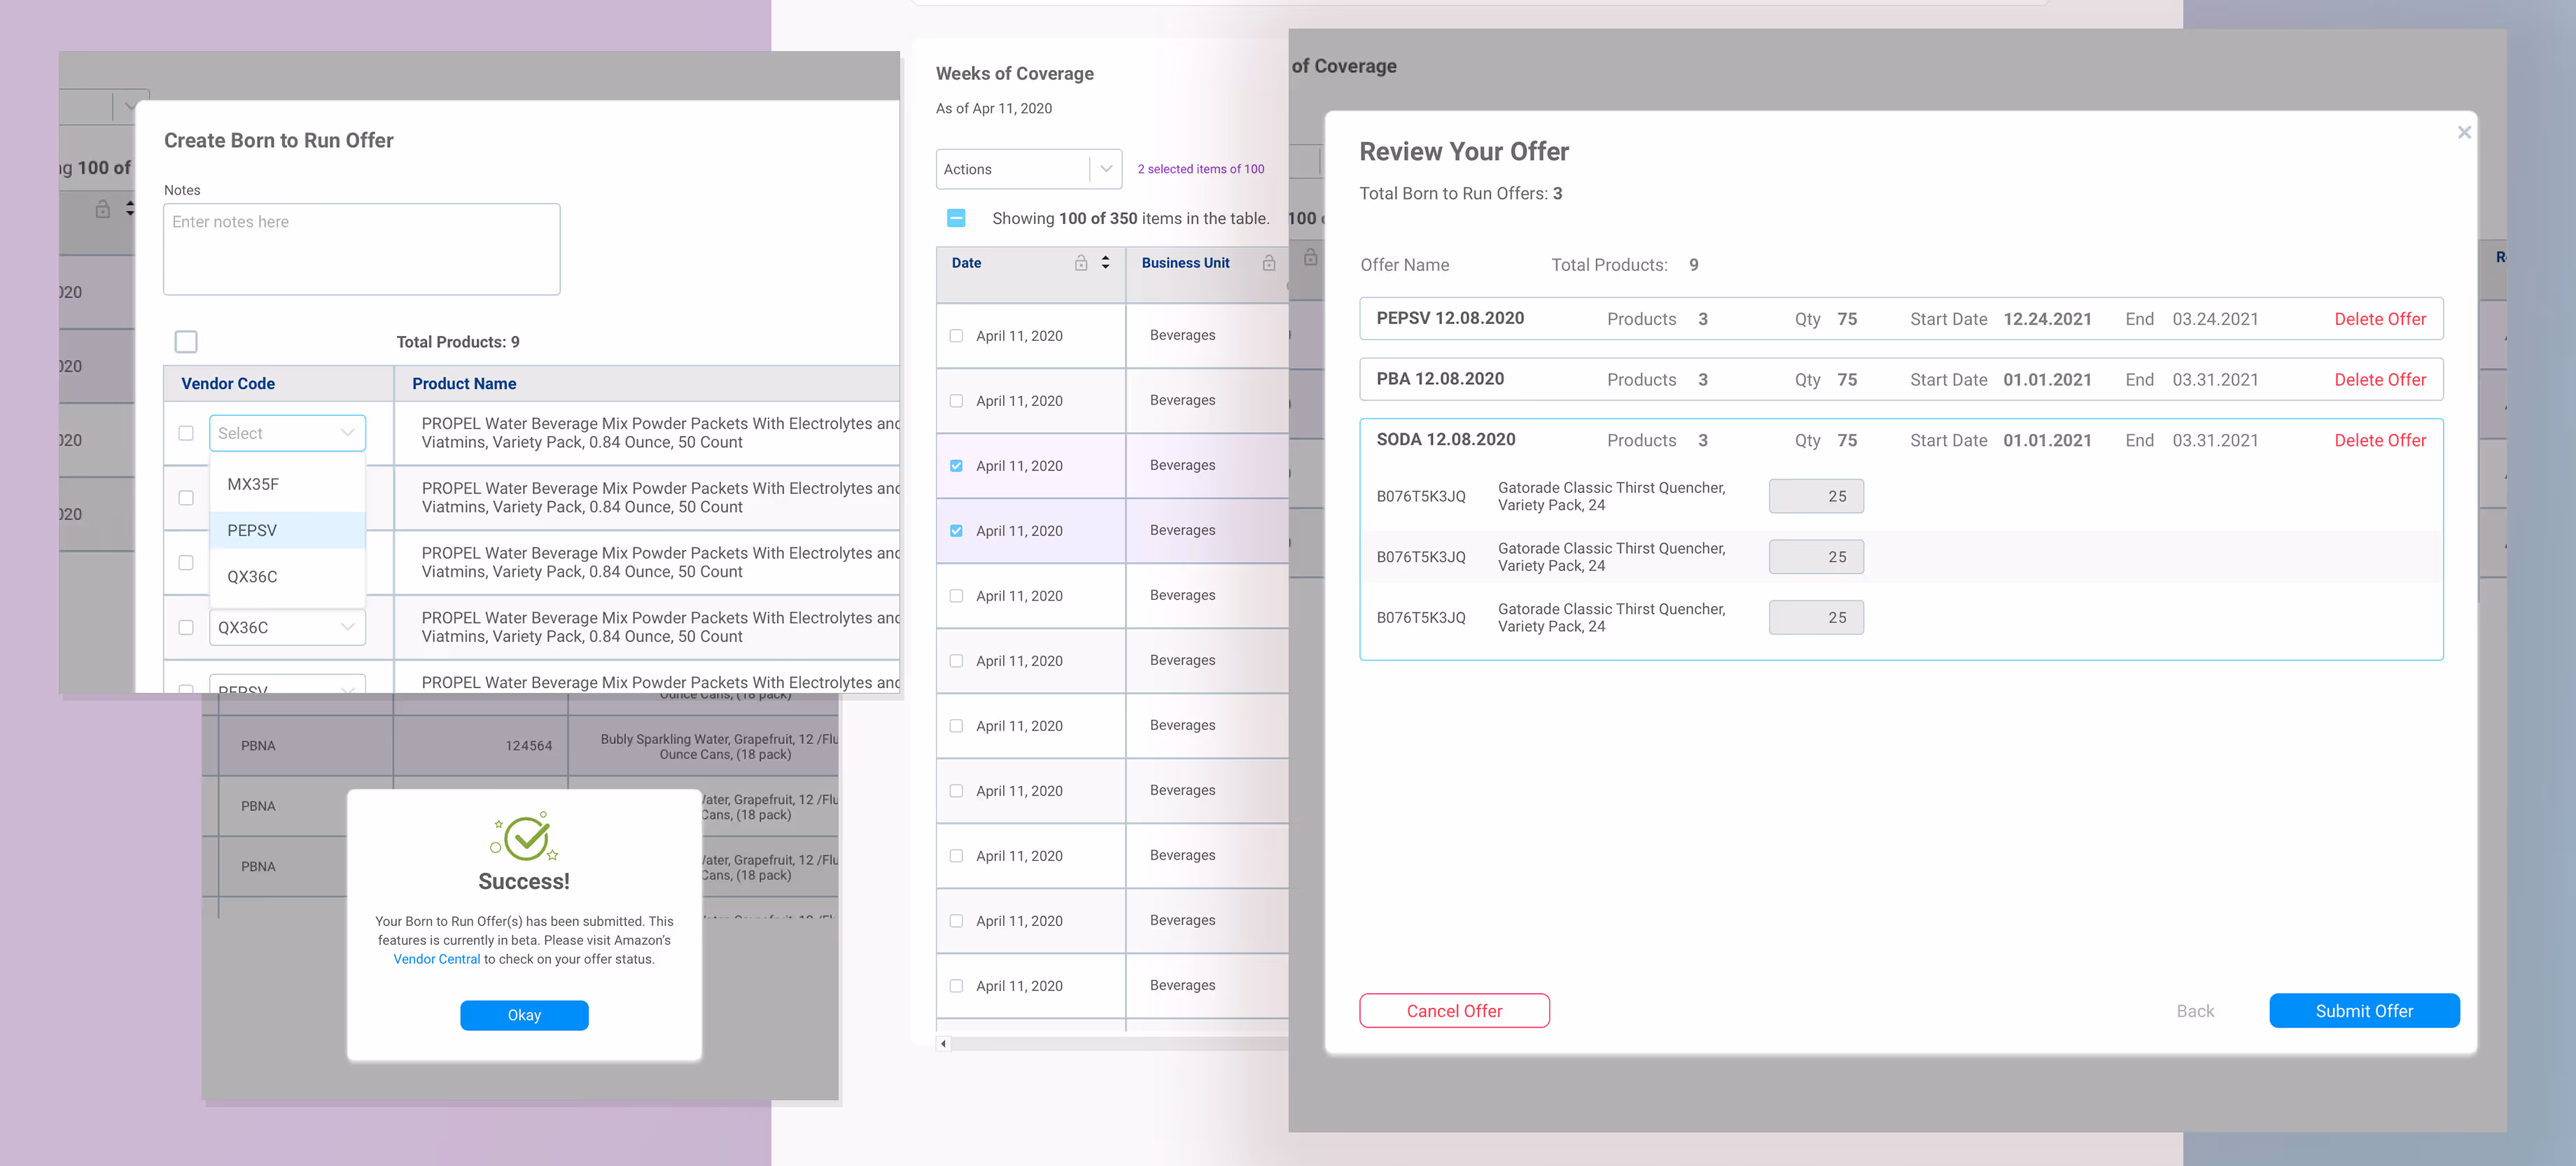Open the Vendor Central link
The height and width of the screenshot is (1166, 2576).
(x=436, y=959)
